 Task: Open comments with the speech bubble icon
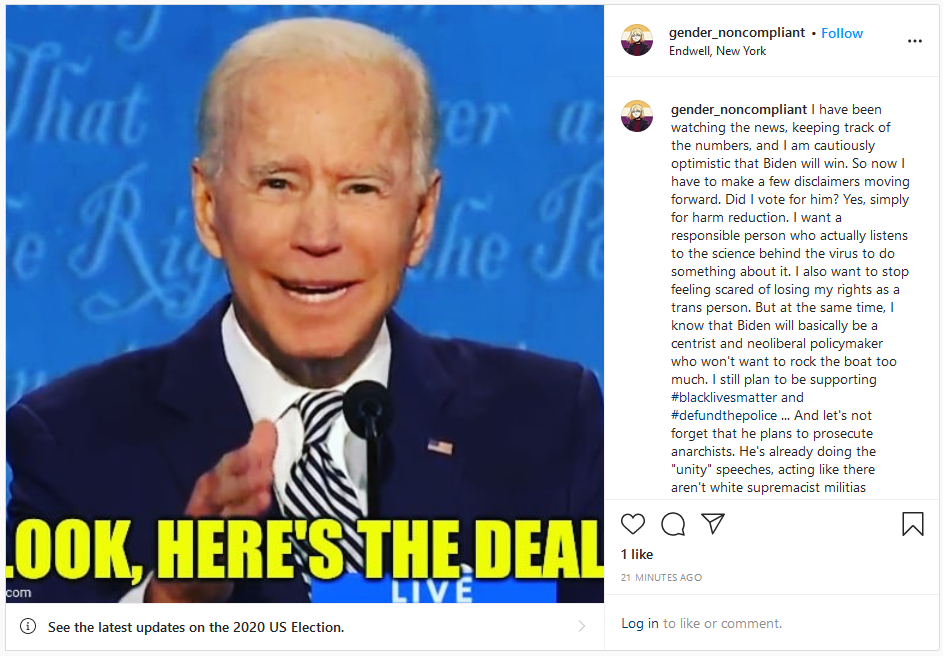[673, 524]
